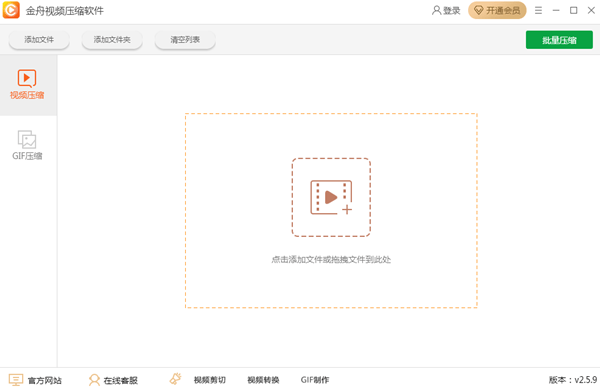The width and height of the screenshot is (600, 387).
Task: Open the 在线客服 link label
Action: [x=121, y=380]
